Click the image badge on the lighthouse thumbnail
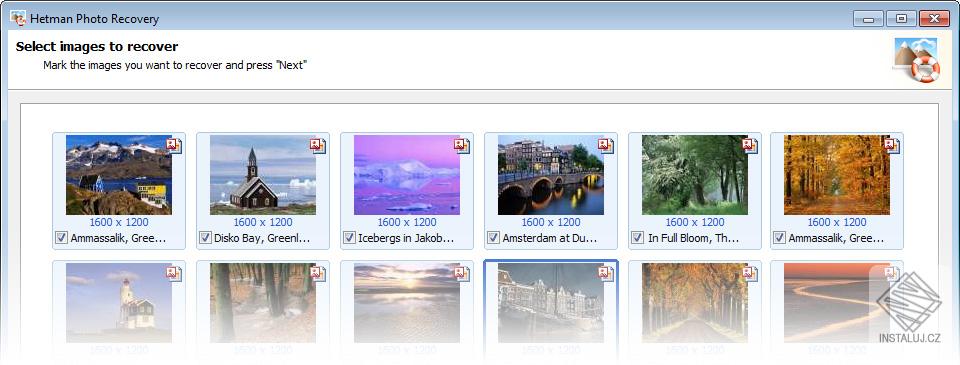The image size is (960, 365). pyautogui.click(x=174, y=273)
